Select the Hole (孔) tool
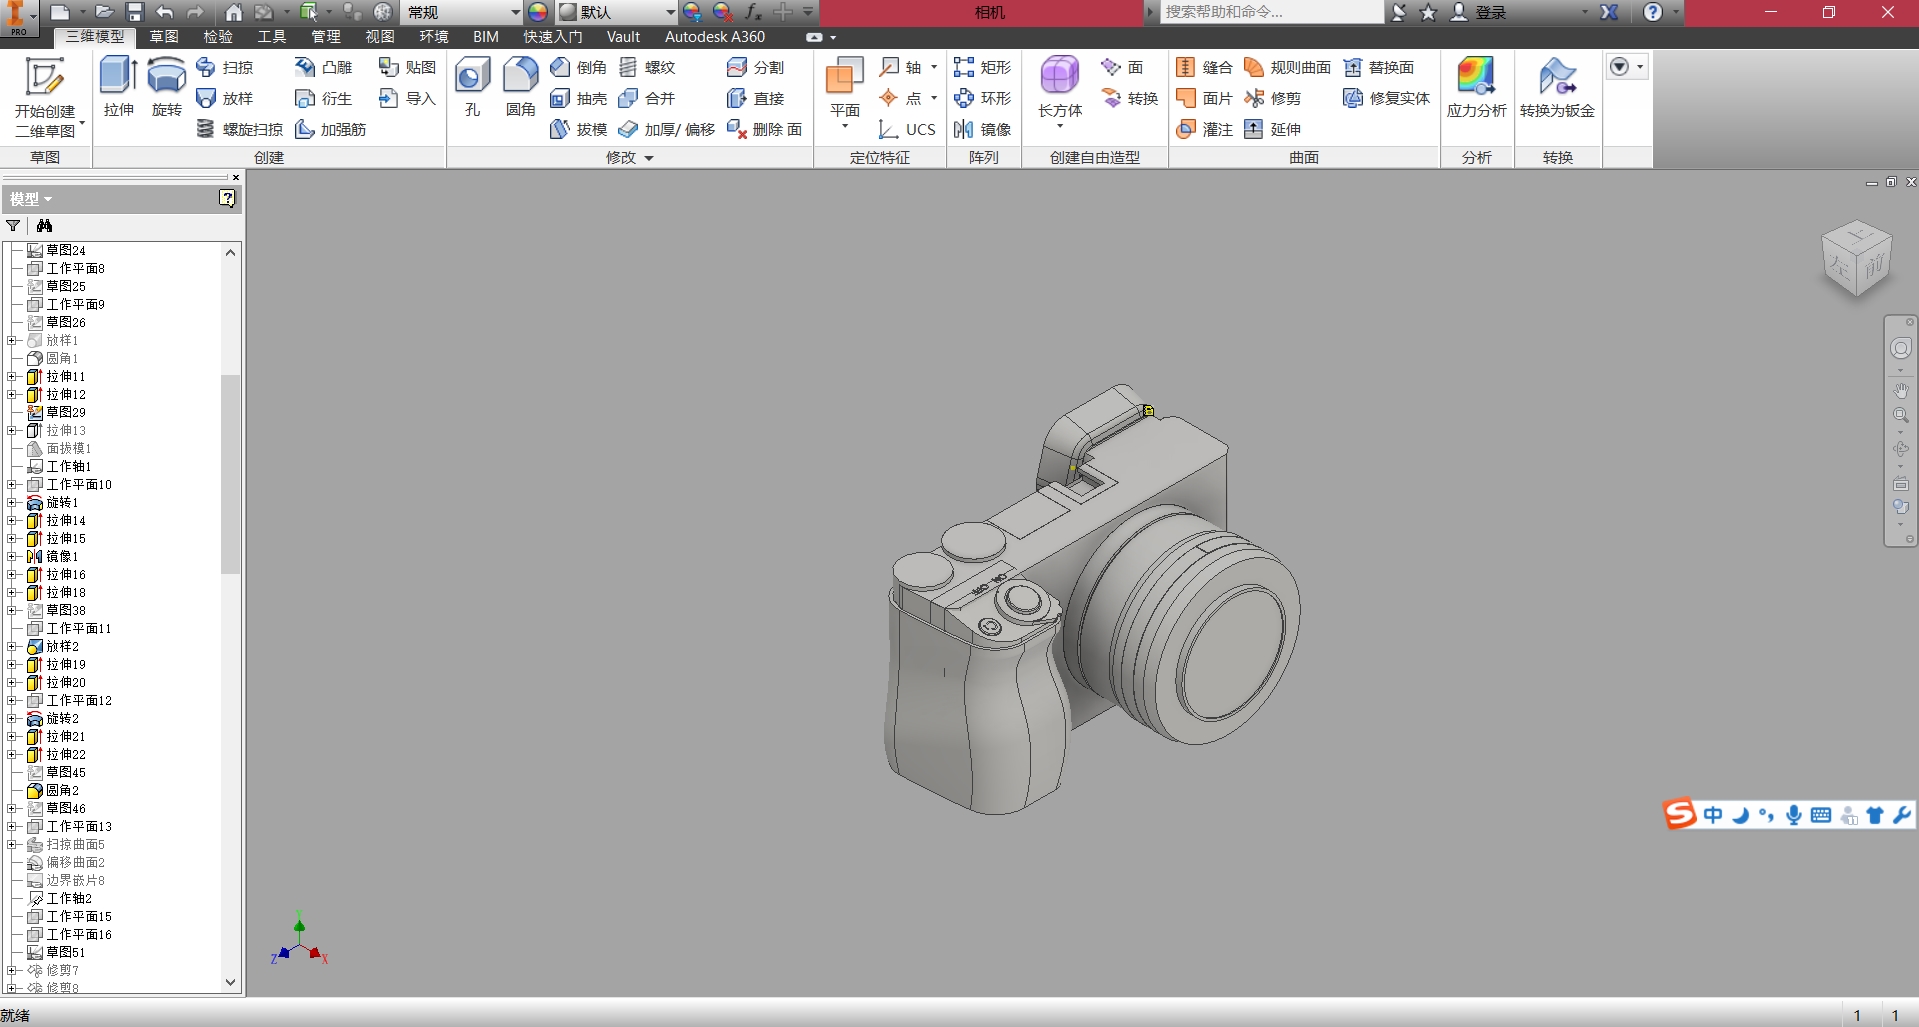This screenshot has height=1027, width=1919. (x=472, y=87)
